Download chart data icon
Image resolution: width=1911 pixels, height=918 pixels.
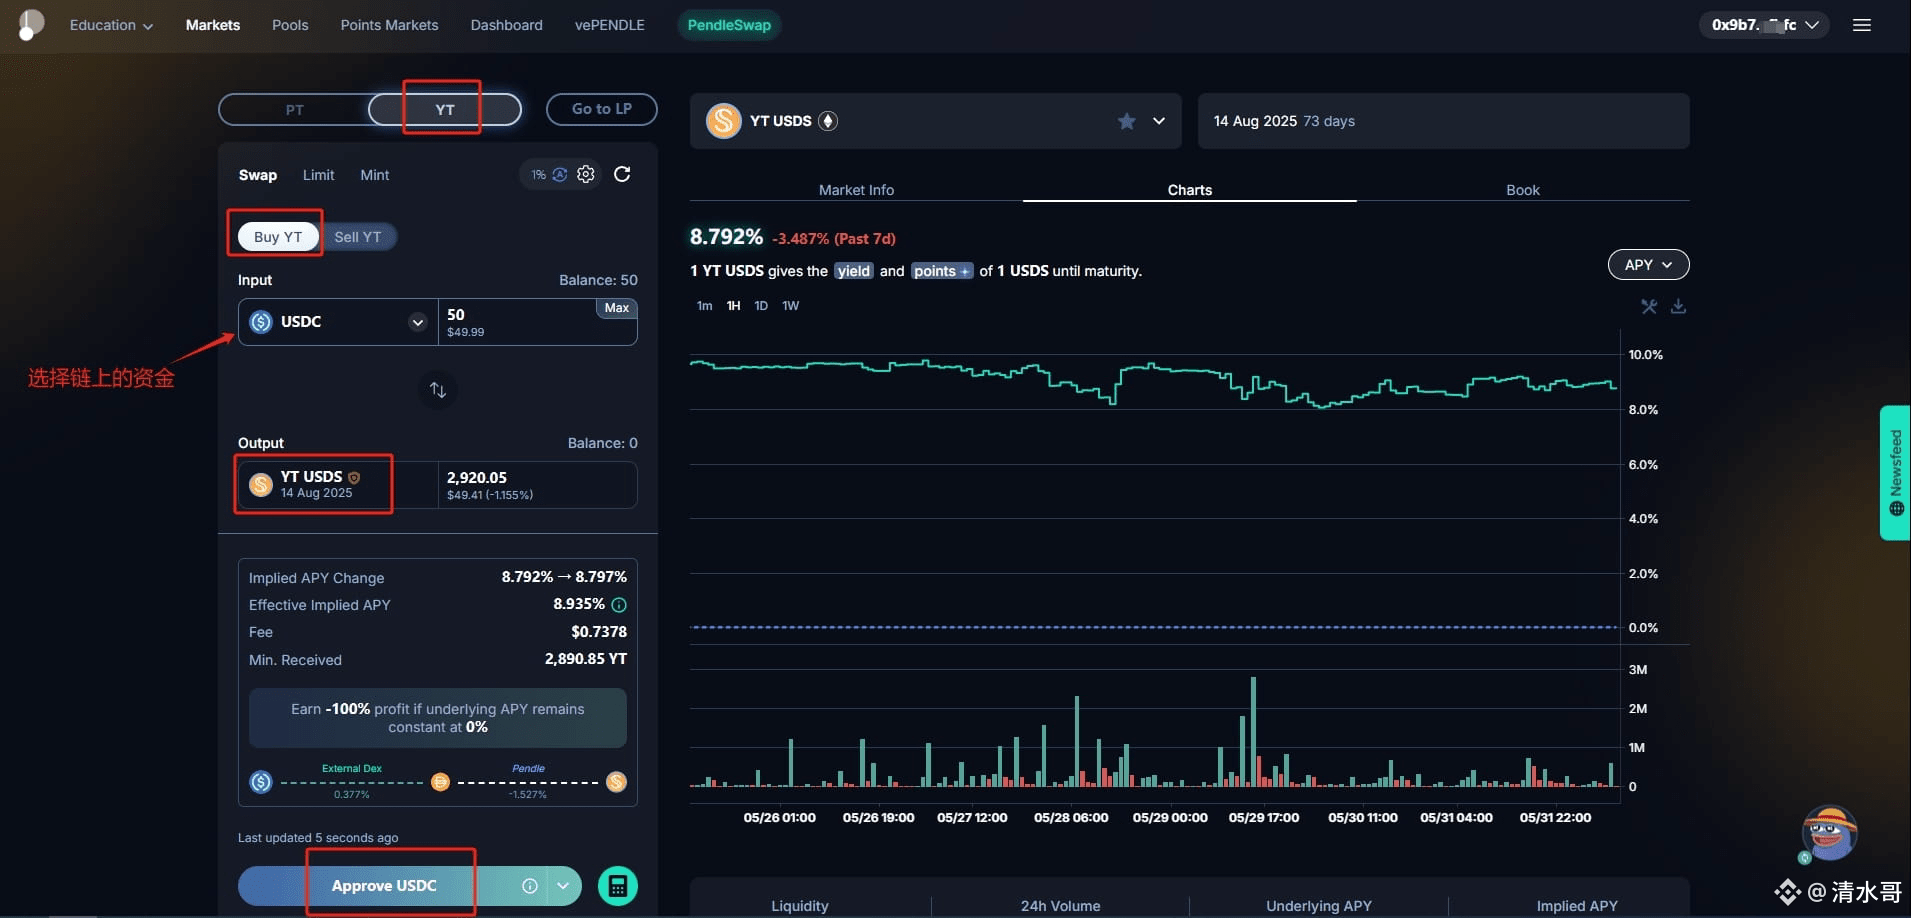(1678, 306)
